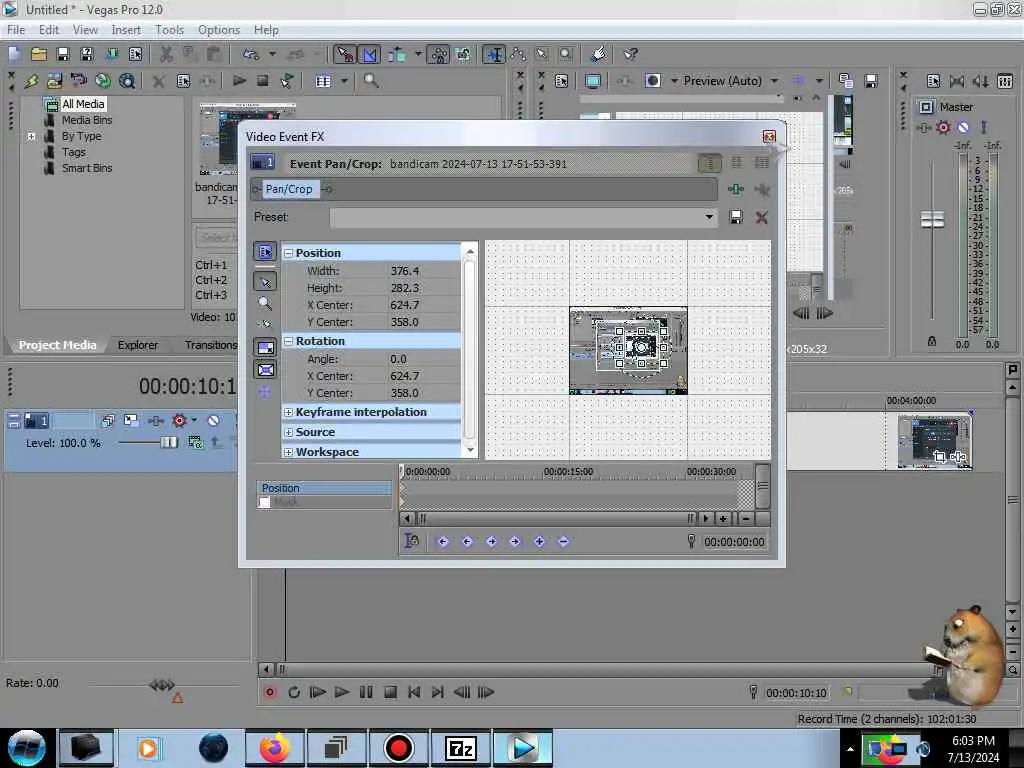Click the Undo arrow icon

click(x=250, y=54)
